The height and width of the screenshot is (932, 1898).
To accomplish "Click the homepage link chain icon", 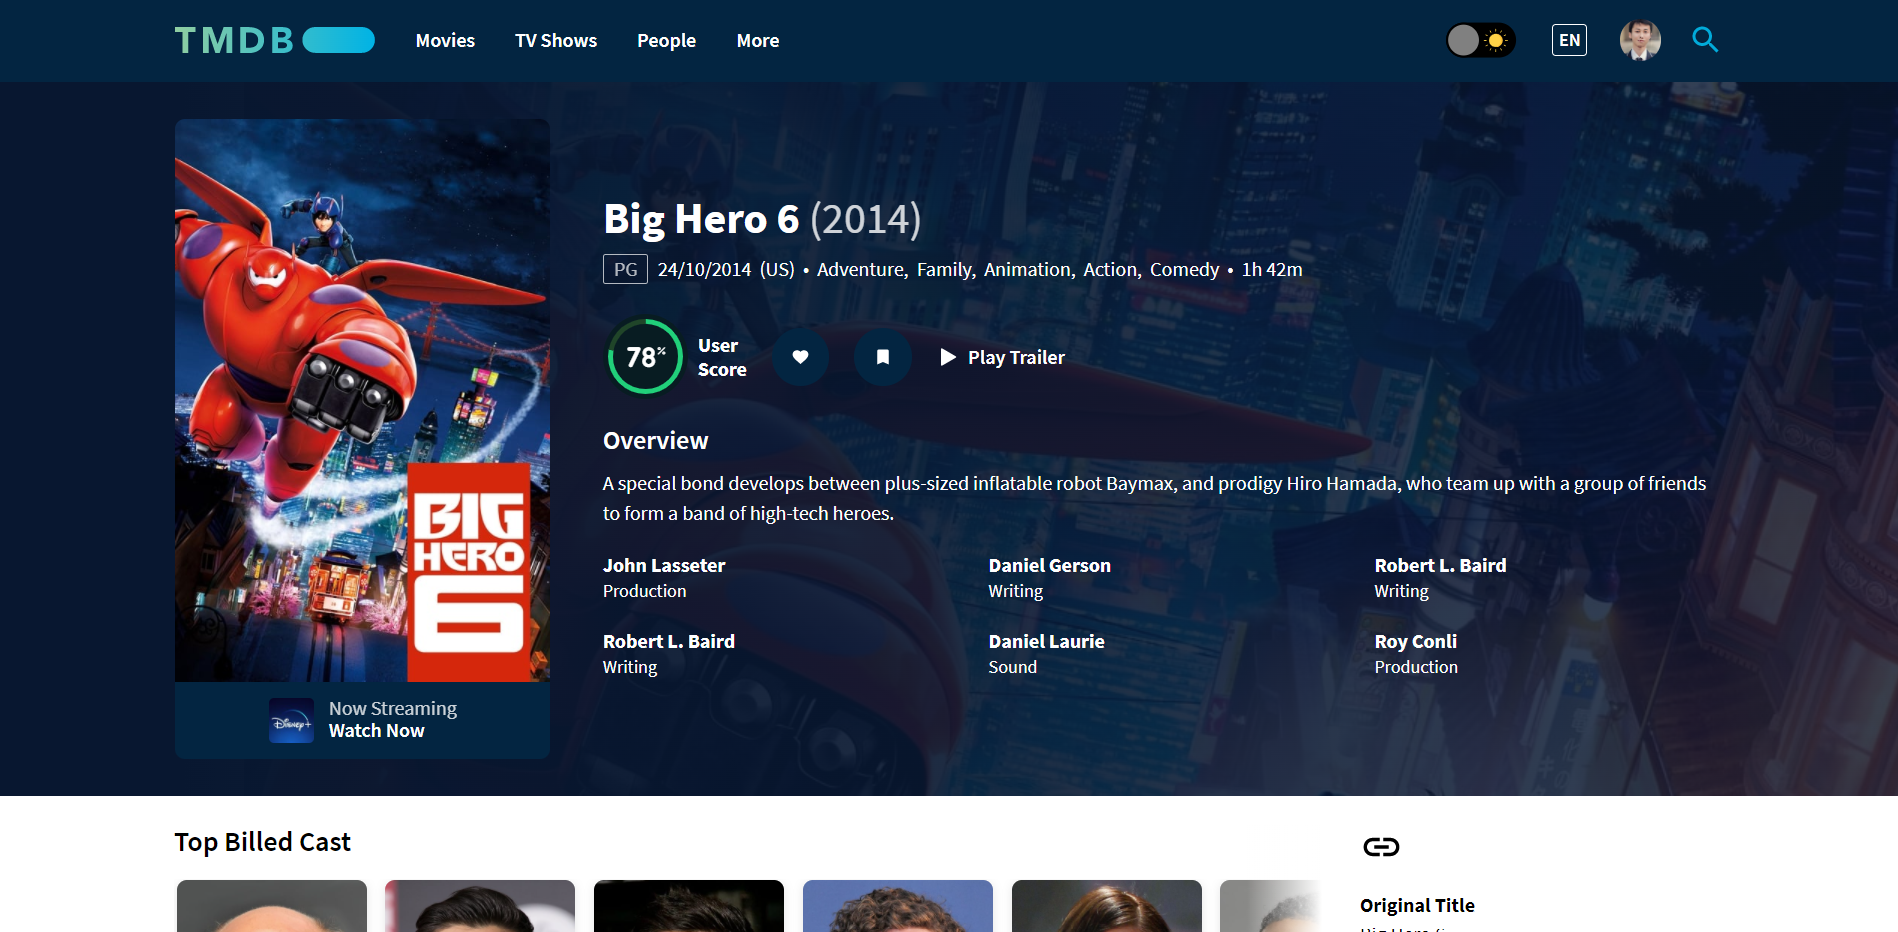I will [1381, 847].
